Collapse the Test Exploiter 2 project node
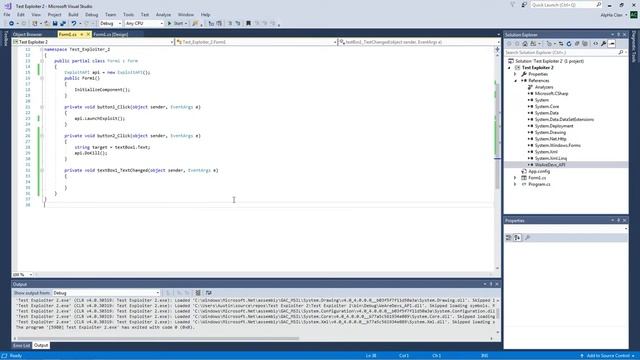 click(509, 68)
